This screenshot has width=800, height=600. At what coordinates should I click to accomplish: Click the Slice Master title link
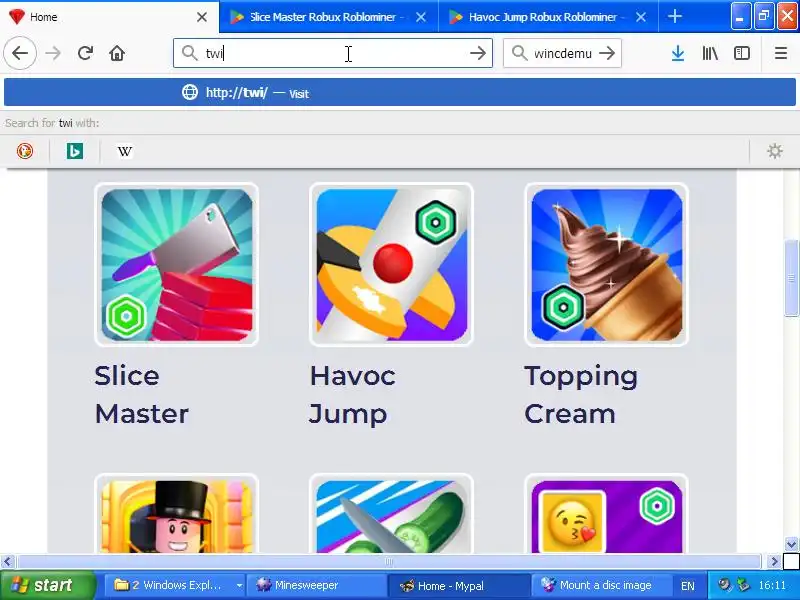(x=142, y=395)
